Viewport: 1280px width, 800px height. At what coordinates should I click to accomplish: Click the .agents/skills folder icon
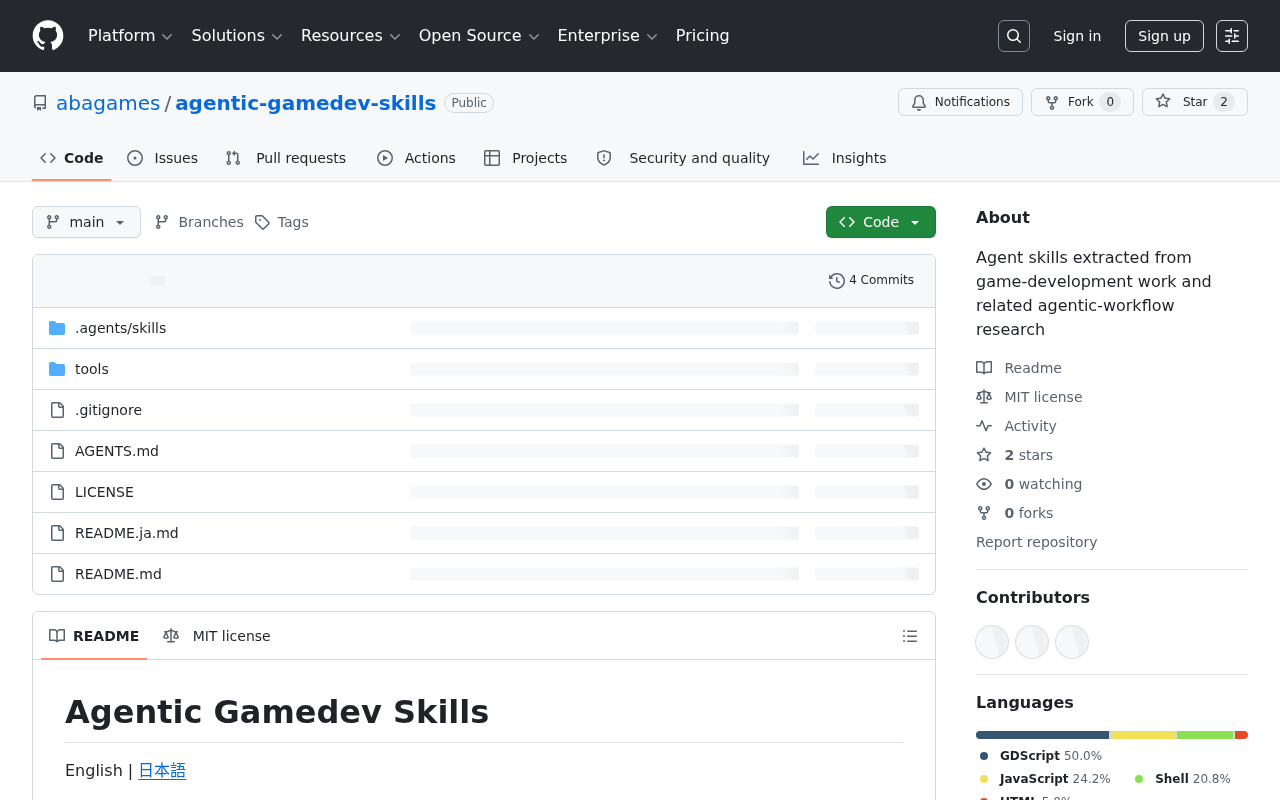point(57,328)
